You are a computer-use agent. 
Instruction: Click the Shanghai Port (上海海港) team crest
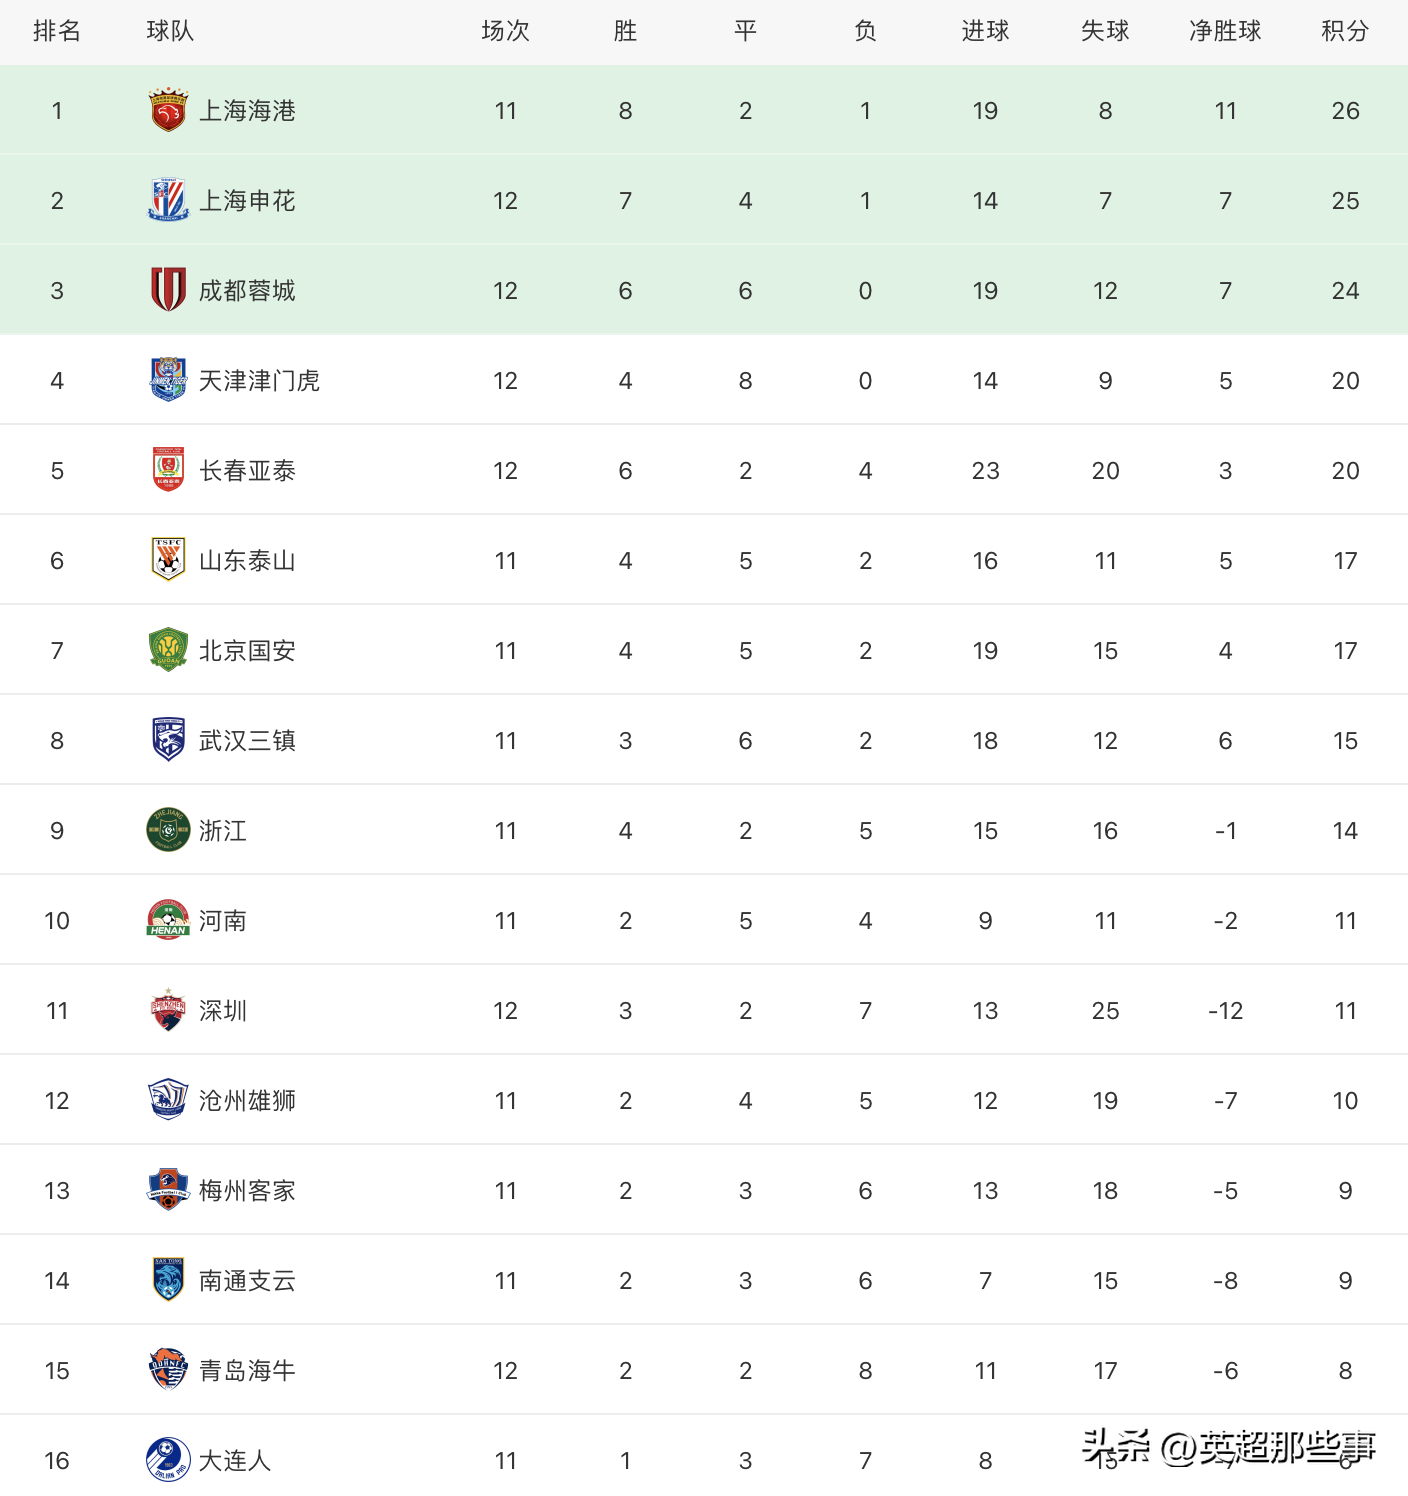(x=168, y=110)
